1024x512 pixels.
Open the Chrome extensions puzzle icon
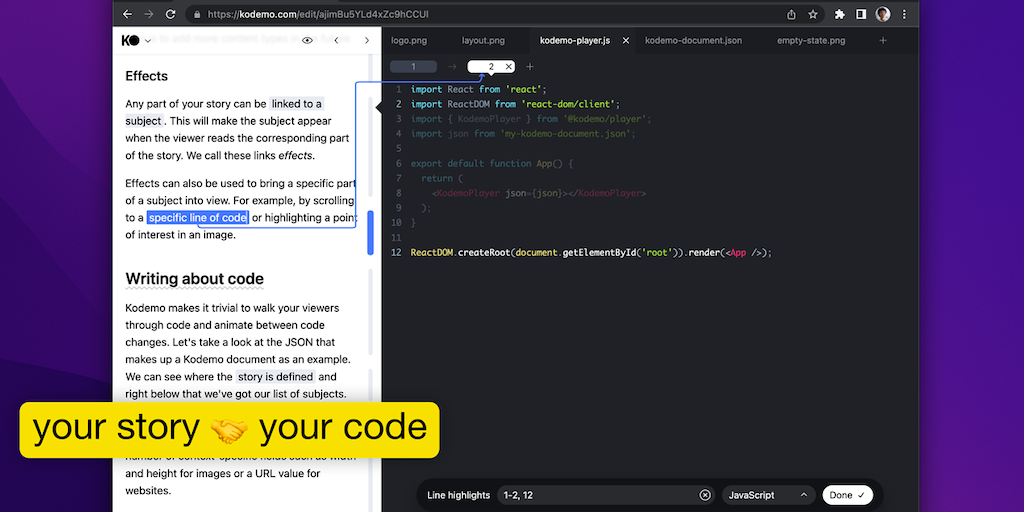coord(840,14)
